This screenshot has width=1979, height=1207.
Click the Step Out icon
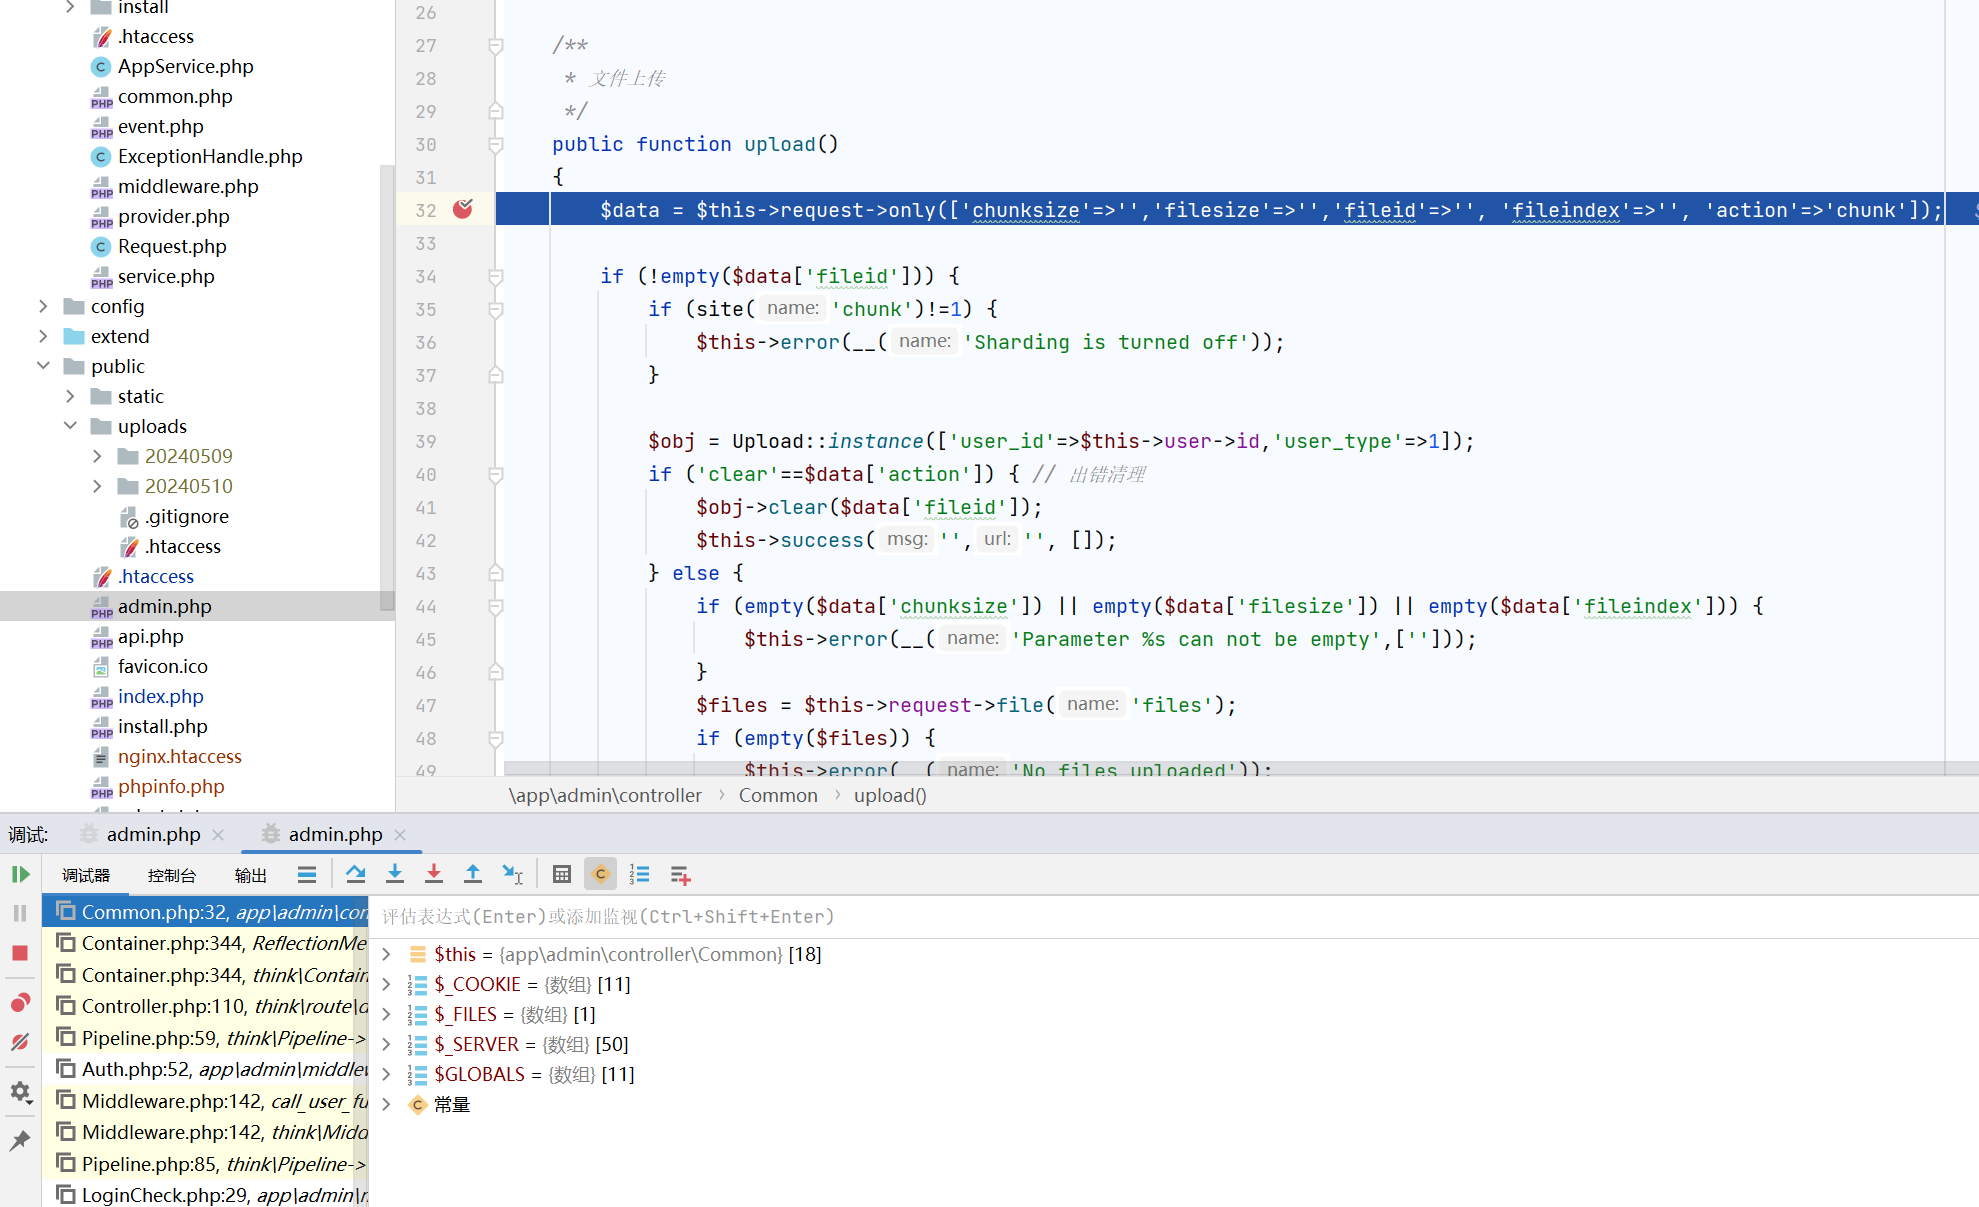click(x=473, y=875)
